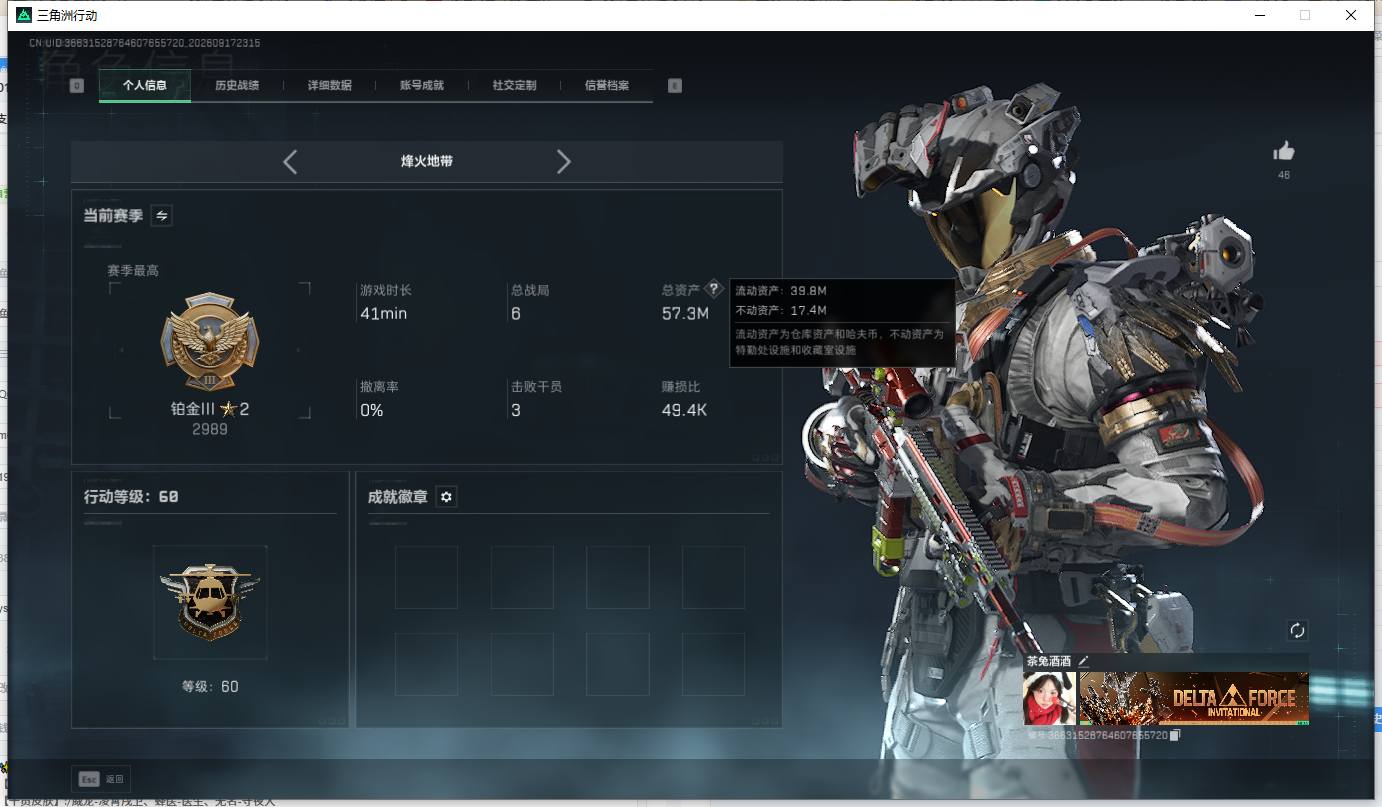Open the Delta Force Invitational banner
The image size is (1382, 807).
(x=1194, y=697)
